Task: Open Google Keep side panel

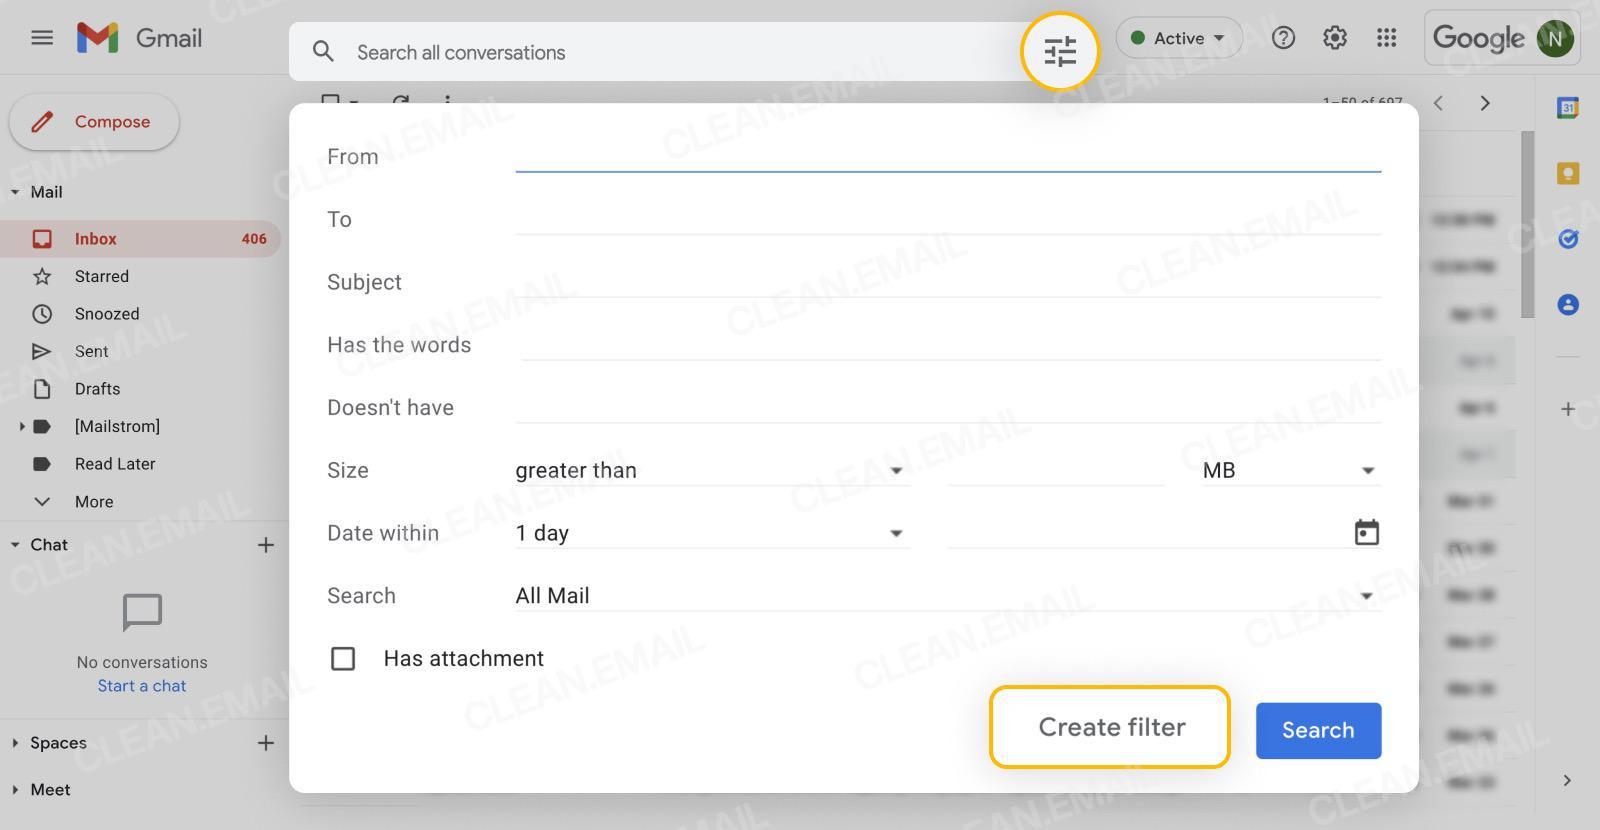Action: point(1568,174)
